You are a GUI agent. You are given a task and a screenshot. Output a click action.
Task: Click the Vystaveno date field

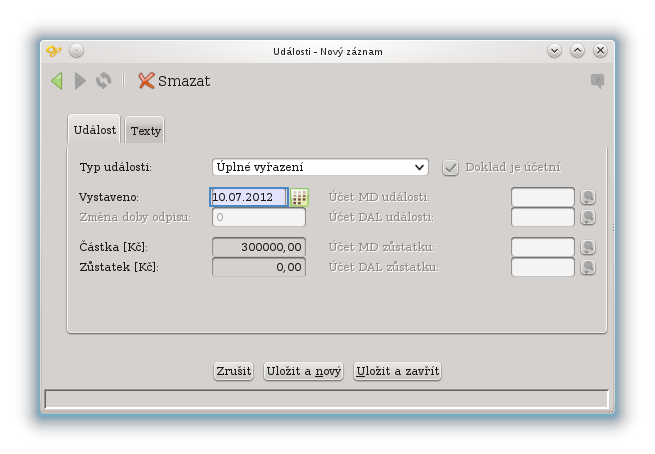tap(248, 197)
